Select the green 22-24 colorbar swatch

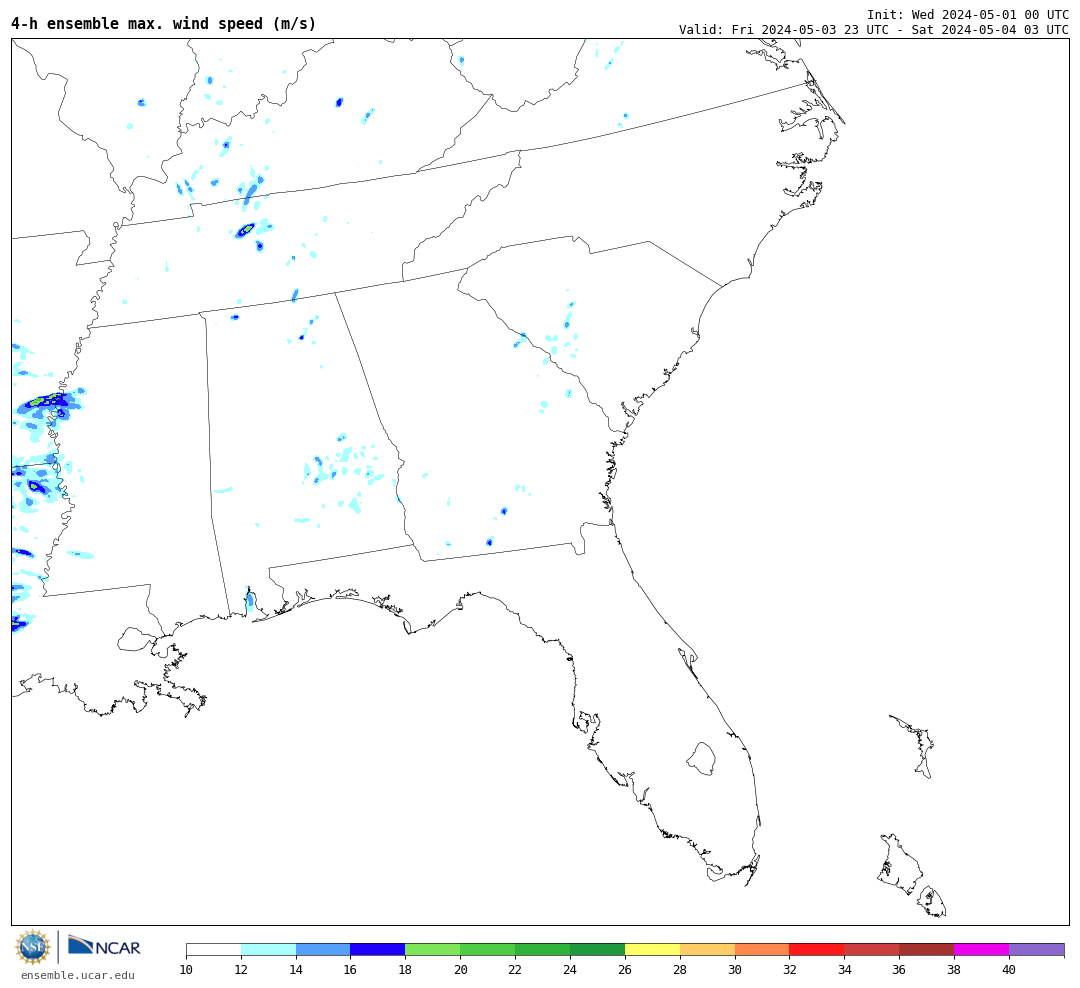[543, 949]
